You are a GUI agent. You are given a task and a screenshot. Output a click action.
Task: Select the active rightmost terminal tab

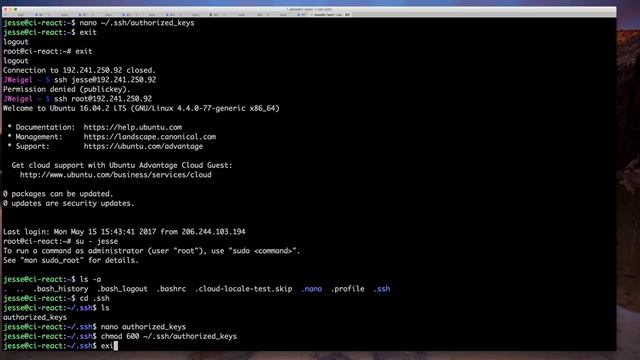pyautogui.click(x=330, y=14)
